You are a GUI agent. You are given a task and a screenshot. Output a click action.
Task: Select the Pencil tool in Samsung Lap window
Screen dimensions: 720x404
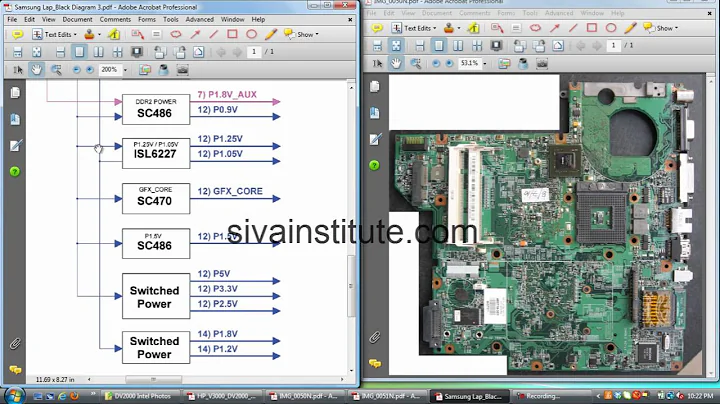(x=270, y=34)
